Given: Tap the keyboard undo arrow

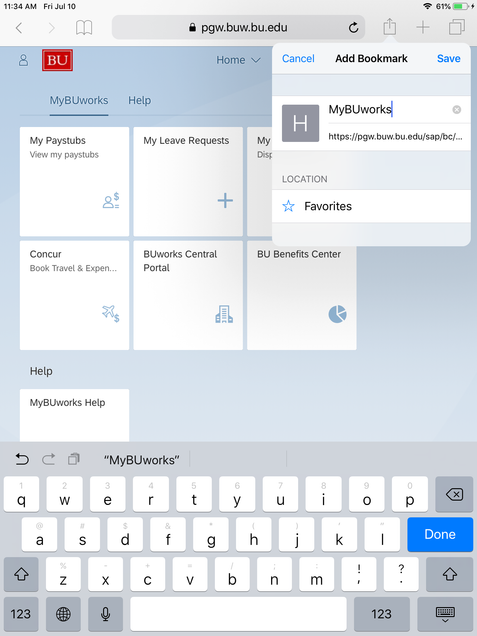Looking at the screenshot, I should (x=22, y=459).
